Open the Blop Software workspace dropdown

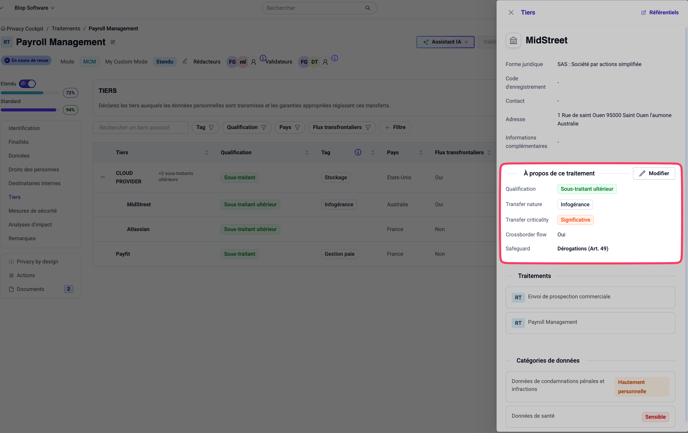coord(34,8)
